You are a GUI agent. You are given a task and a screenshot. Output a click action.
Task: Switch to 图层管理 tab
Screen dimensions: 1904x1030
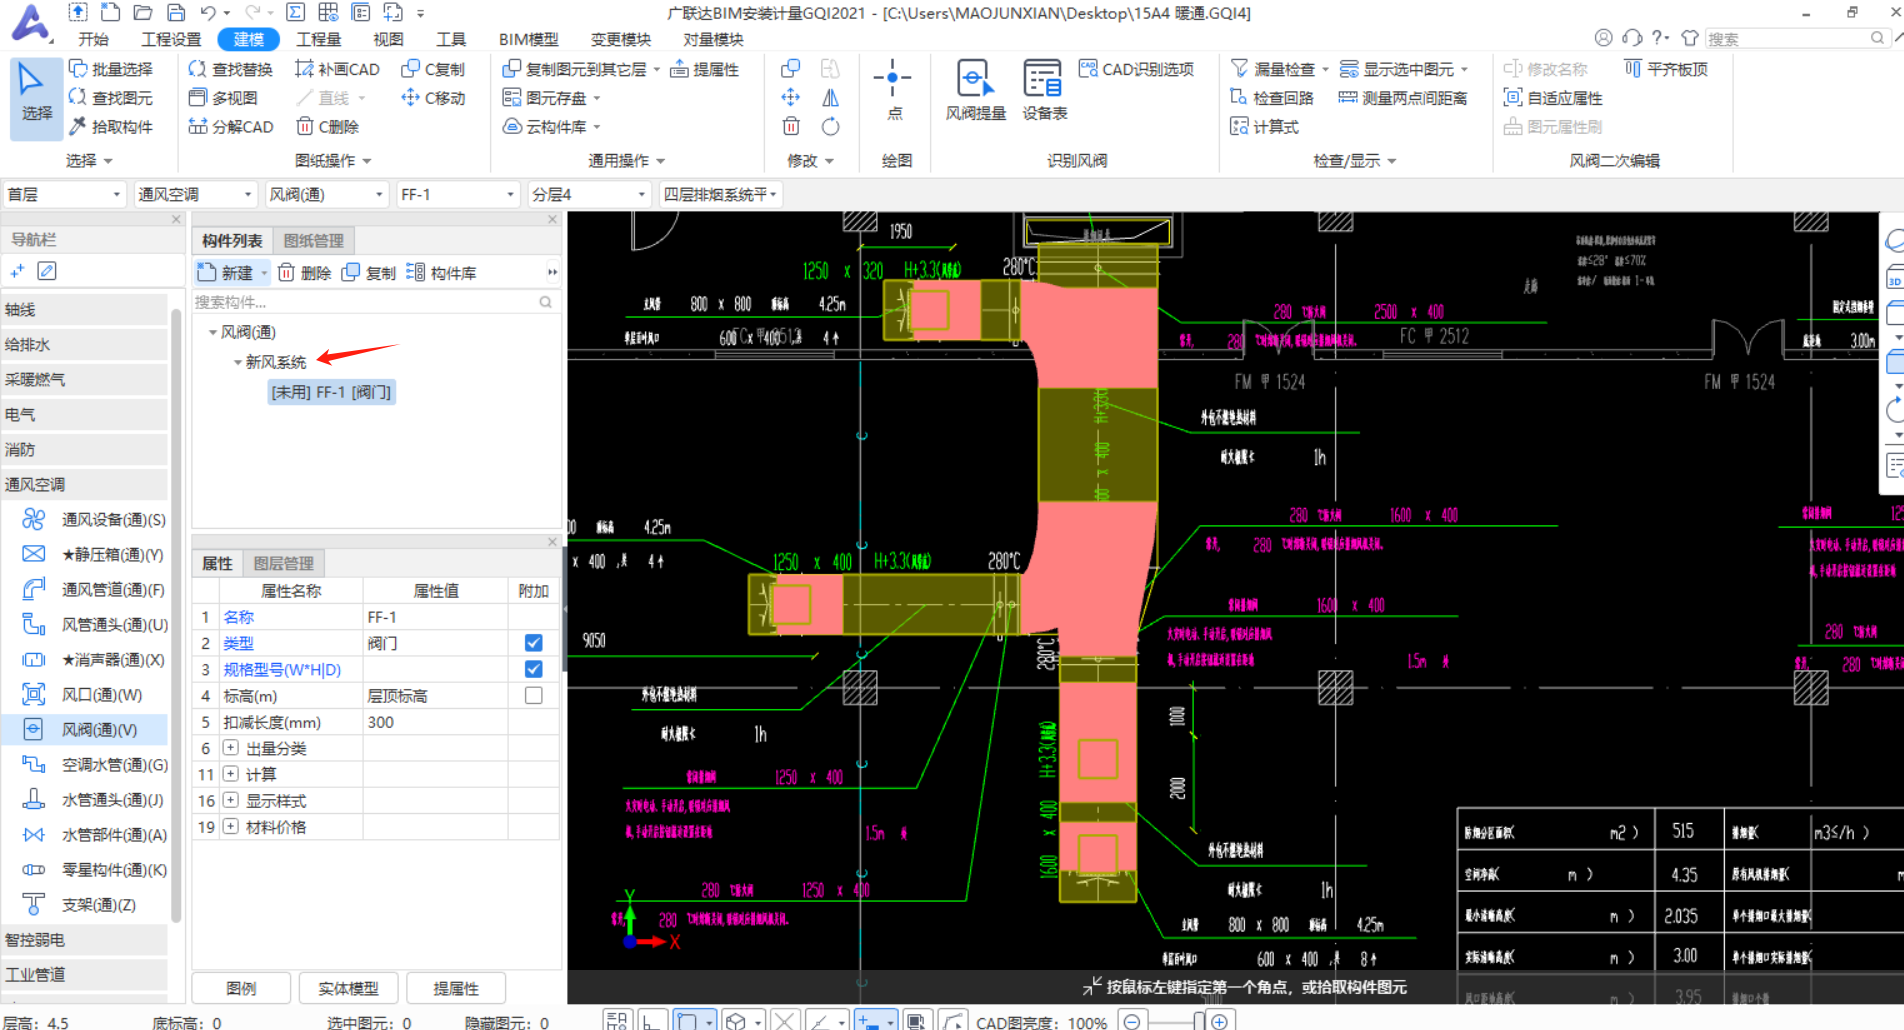pyautogui.click(x=283, y=564)
